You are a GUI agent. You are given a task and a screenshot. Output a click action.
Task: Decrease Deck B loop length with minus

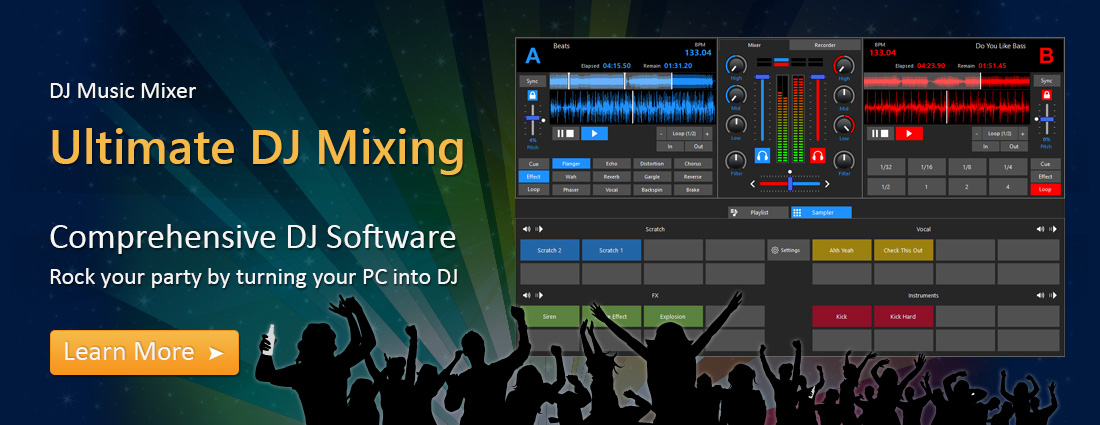click(977, 133)
